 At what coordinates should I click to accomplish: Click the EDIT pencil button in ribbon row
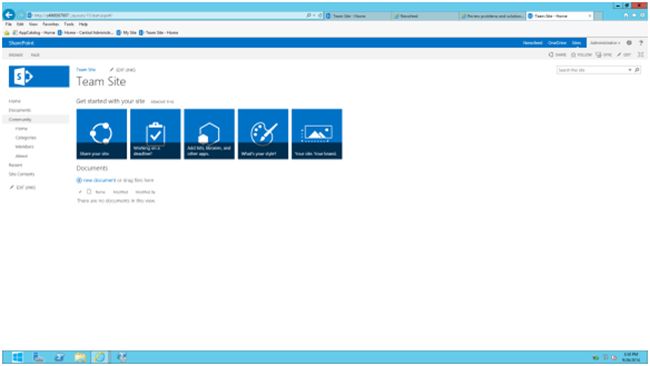(x=624, y=55)
